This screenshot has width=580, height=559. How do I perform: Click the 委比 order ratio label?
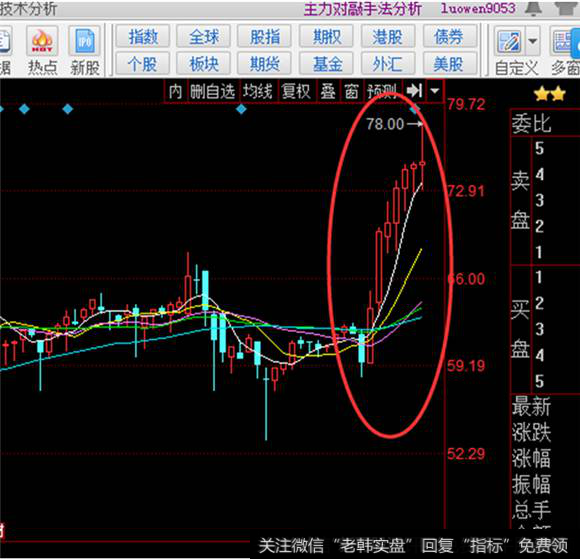tap(531, 124)
